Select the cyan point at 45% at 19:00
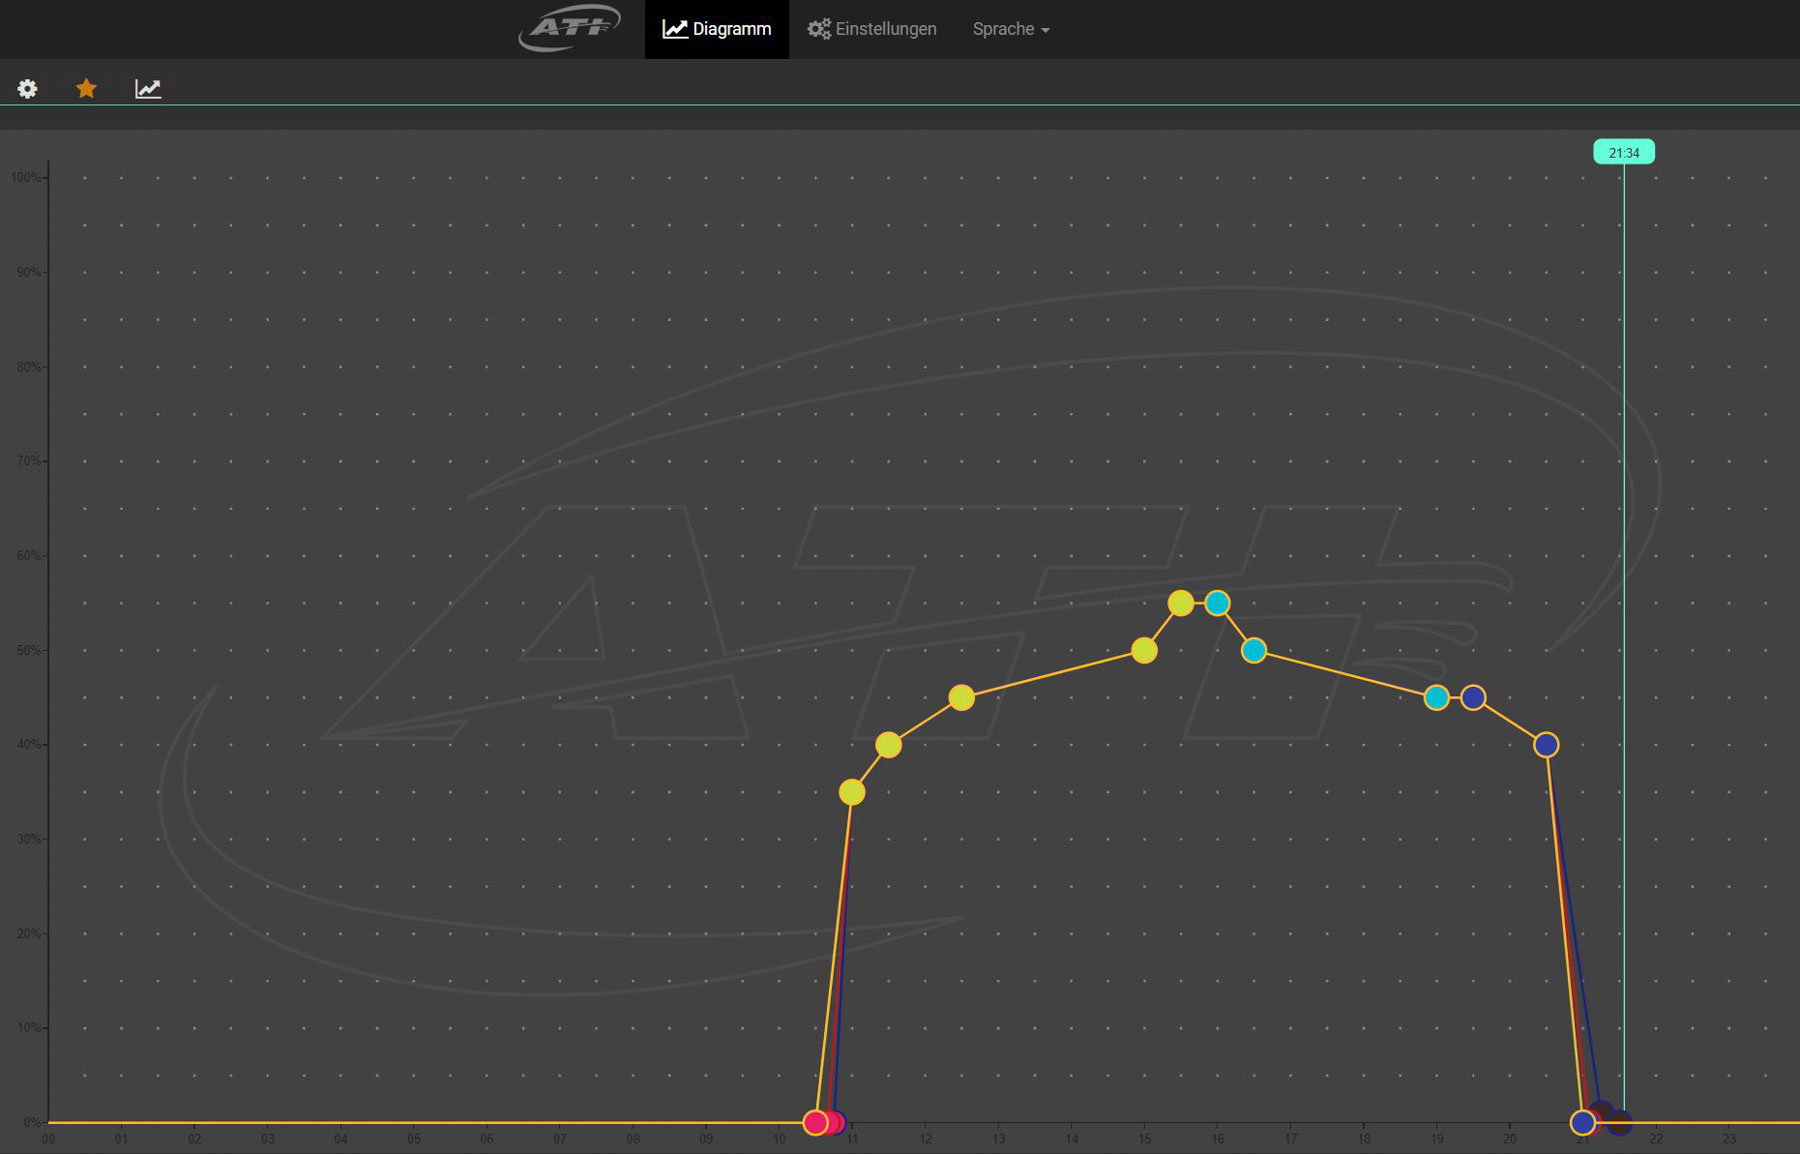The image size is (1800, 1154). click(x=1436, y=697)
